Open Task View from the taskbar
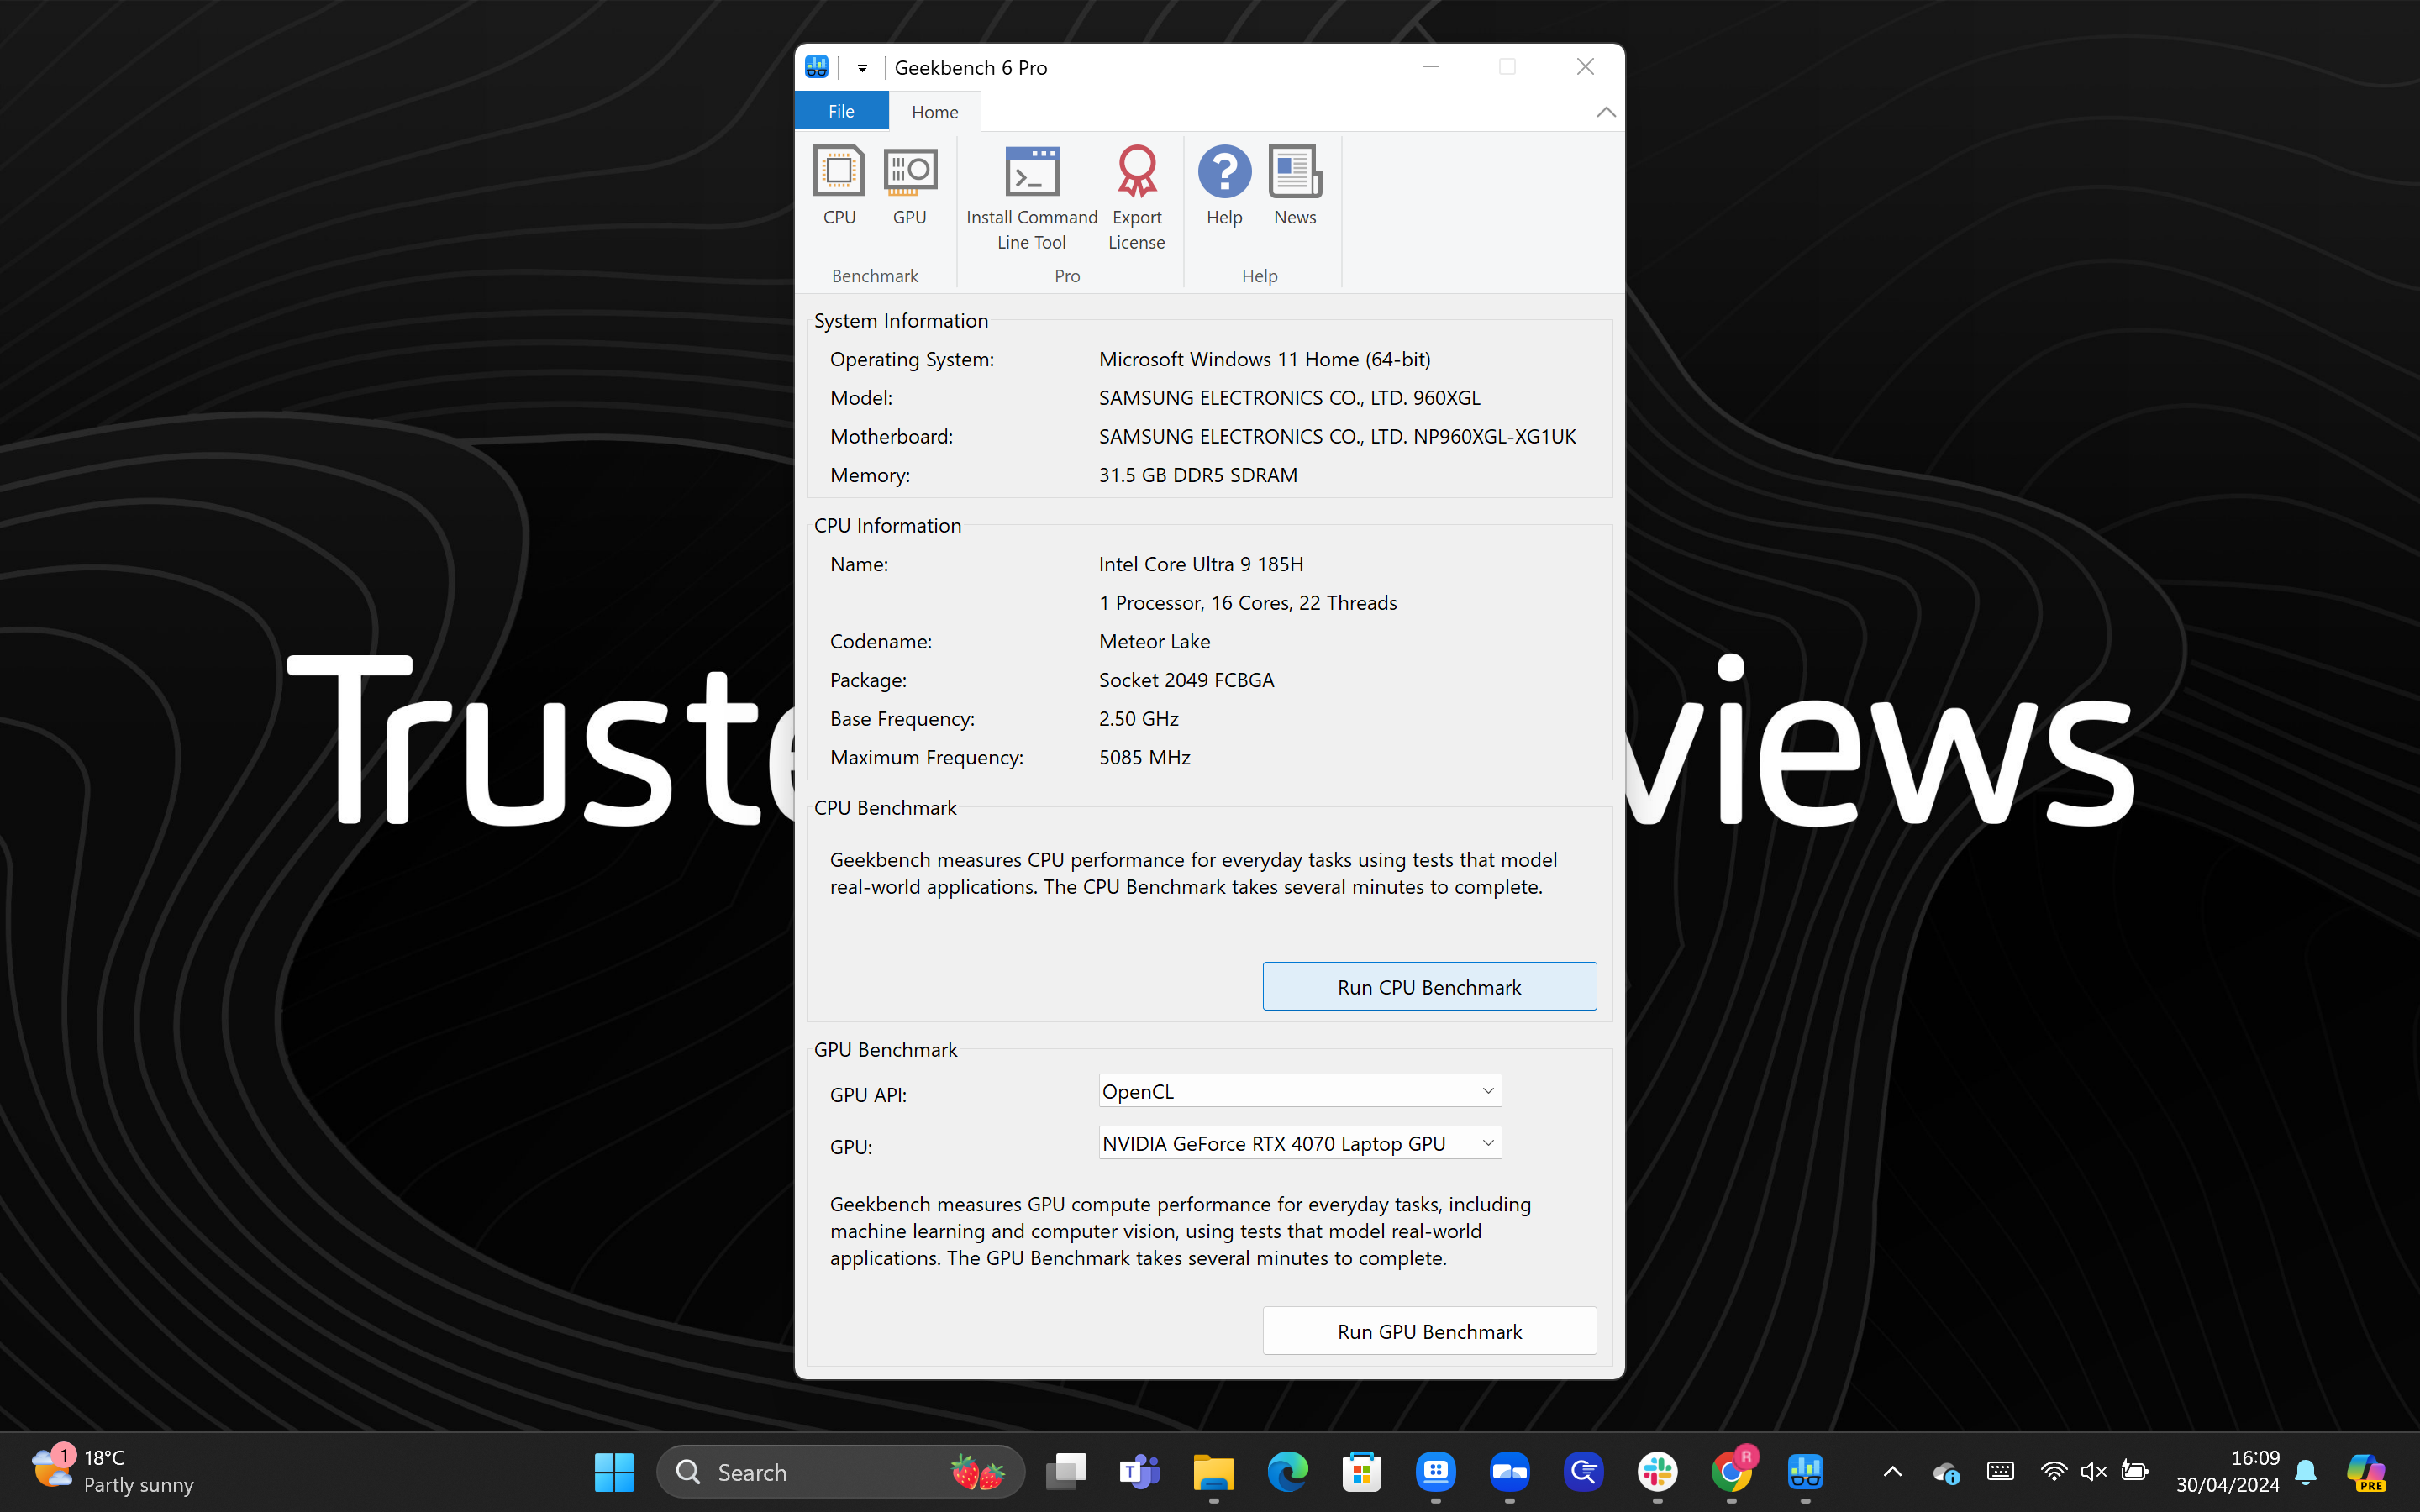Image resolution: width=2420 pixels, height=1512 pixels. click(1066, 1472)
